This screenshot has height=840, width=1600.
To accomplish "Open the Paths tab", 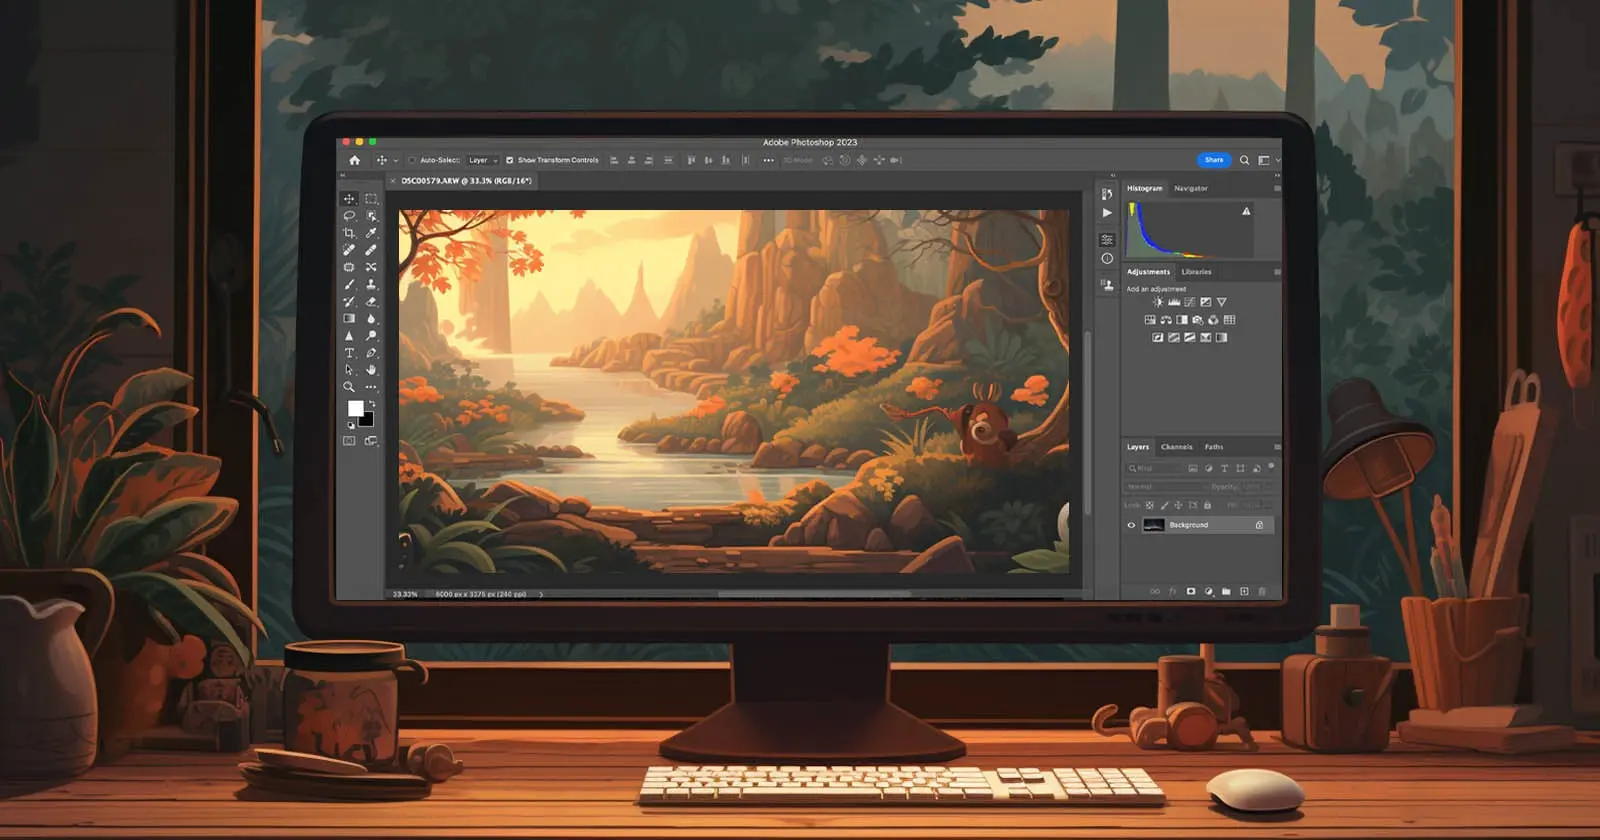I will [x=1214, y=447].
